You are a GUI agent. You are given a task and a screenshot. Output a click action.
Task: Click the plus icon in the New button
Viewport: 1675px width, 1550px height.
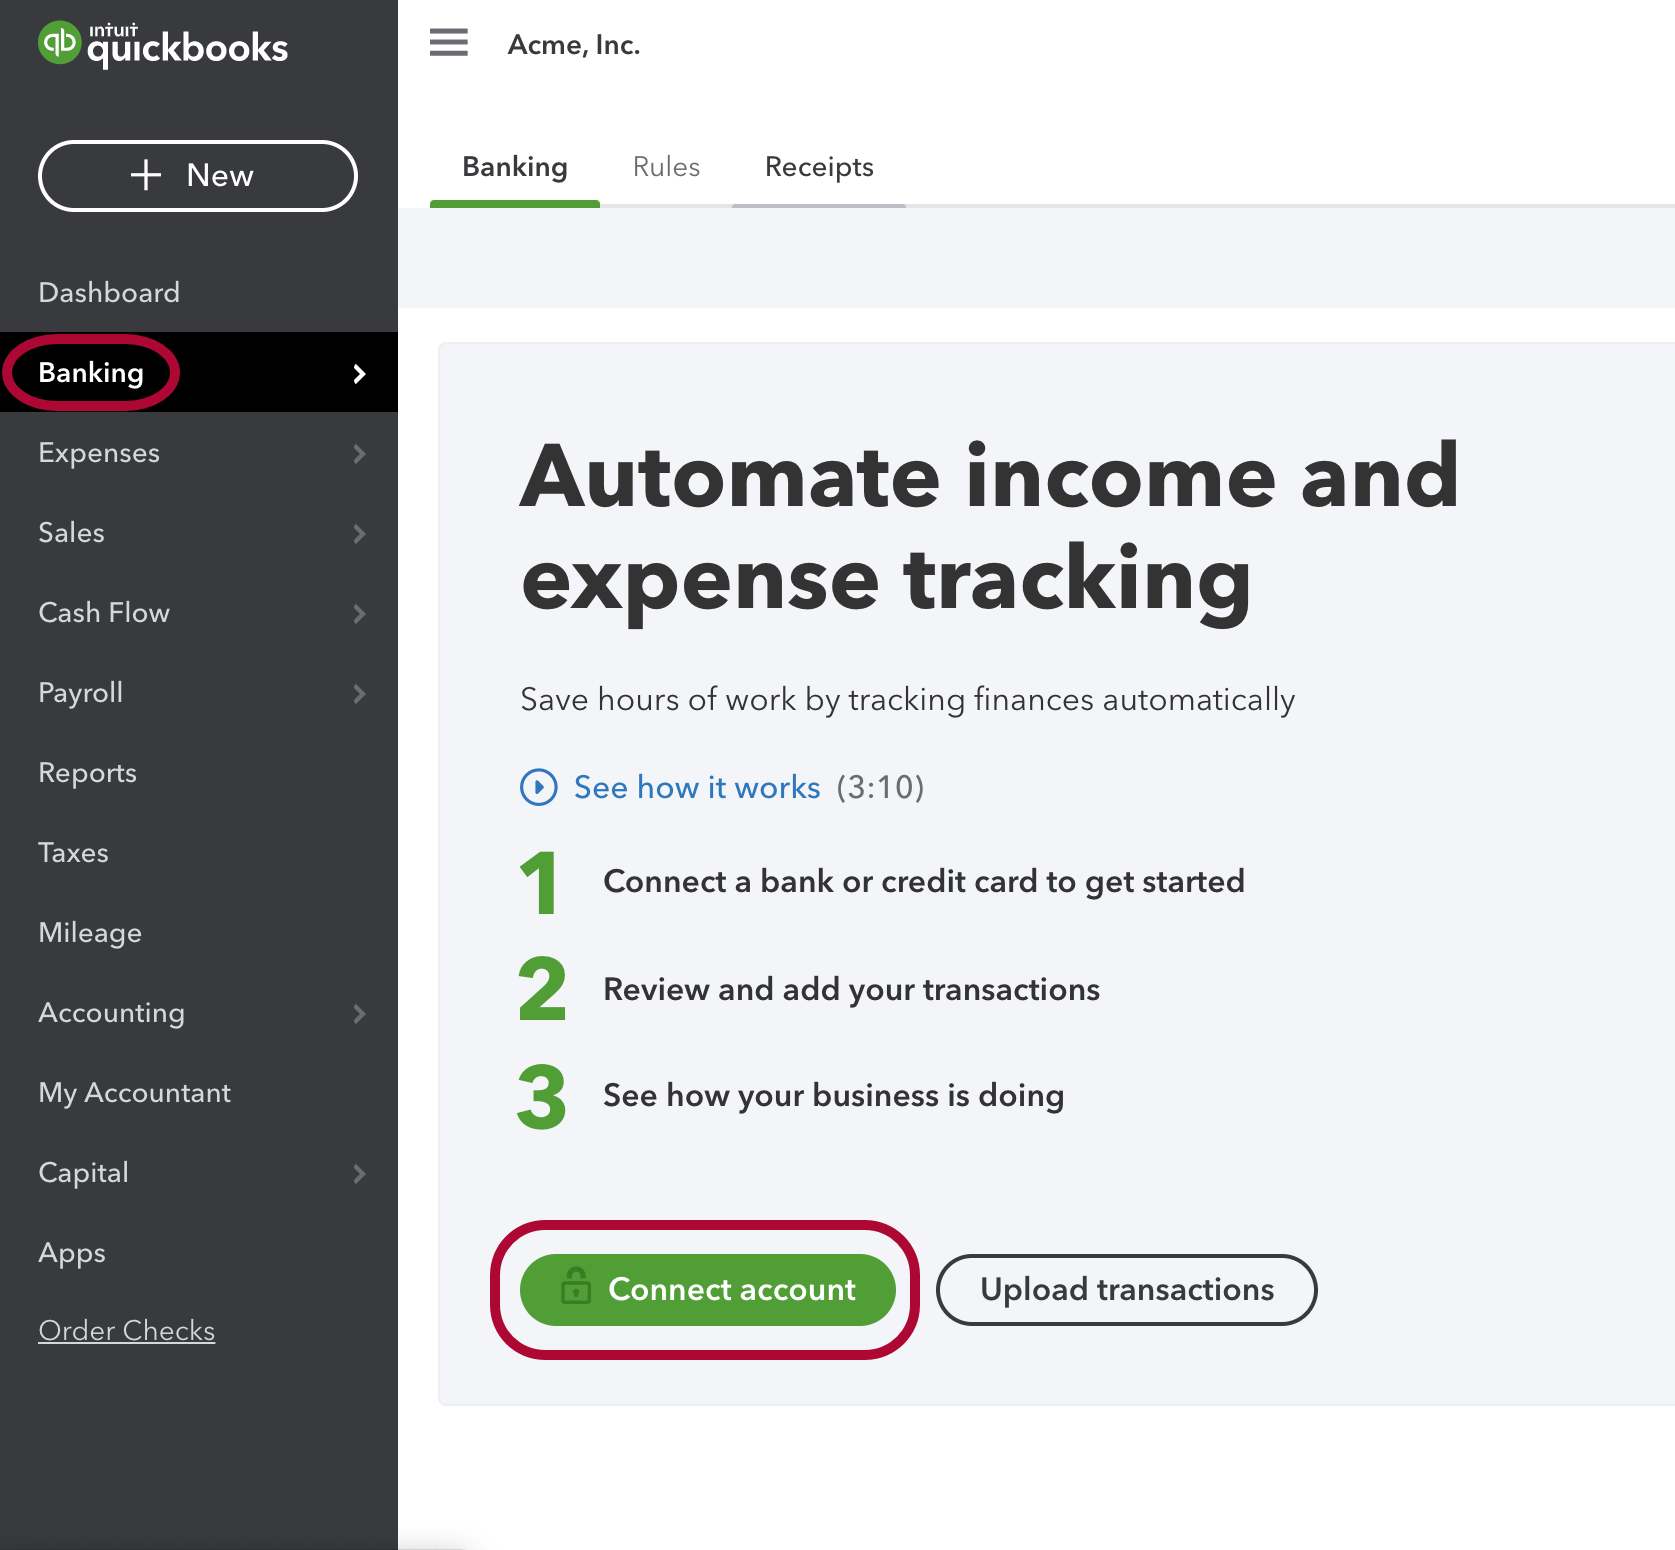click(x=146, y=175)
